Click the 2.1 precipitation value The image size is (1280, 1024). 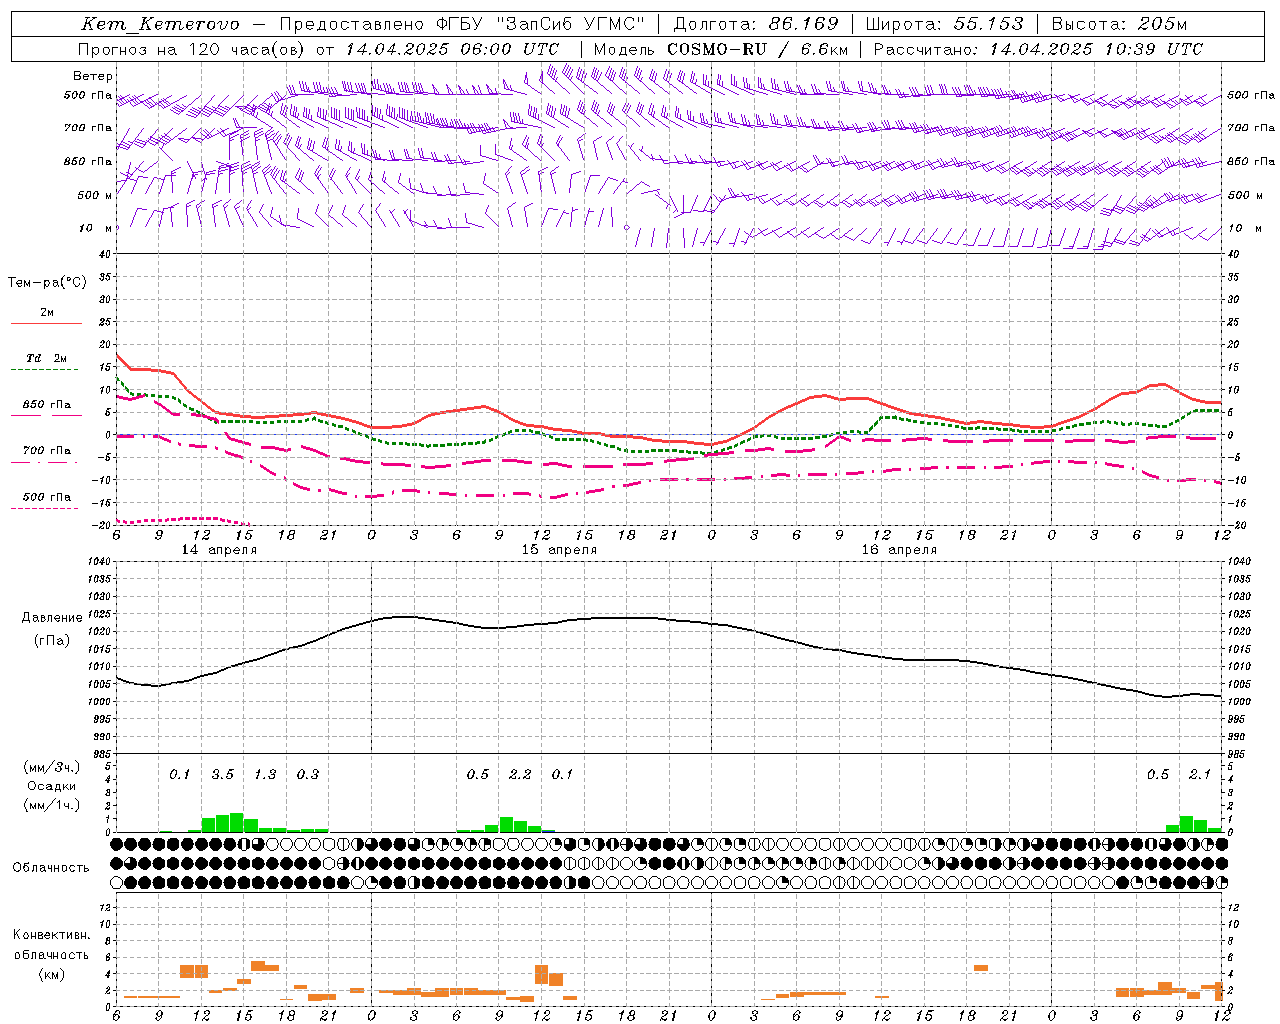click(x=1200, y=775)
